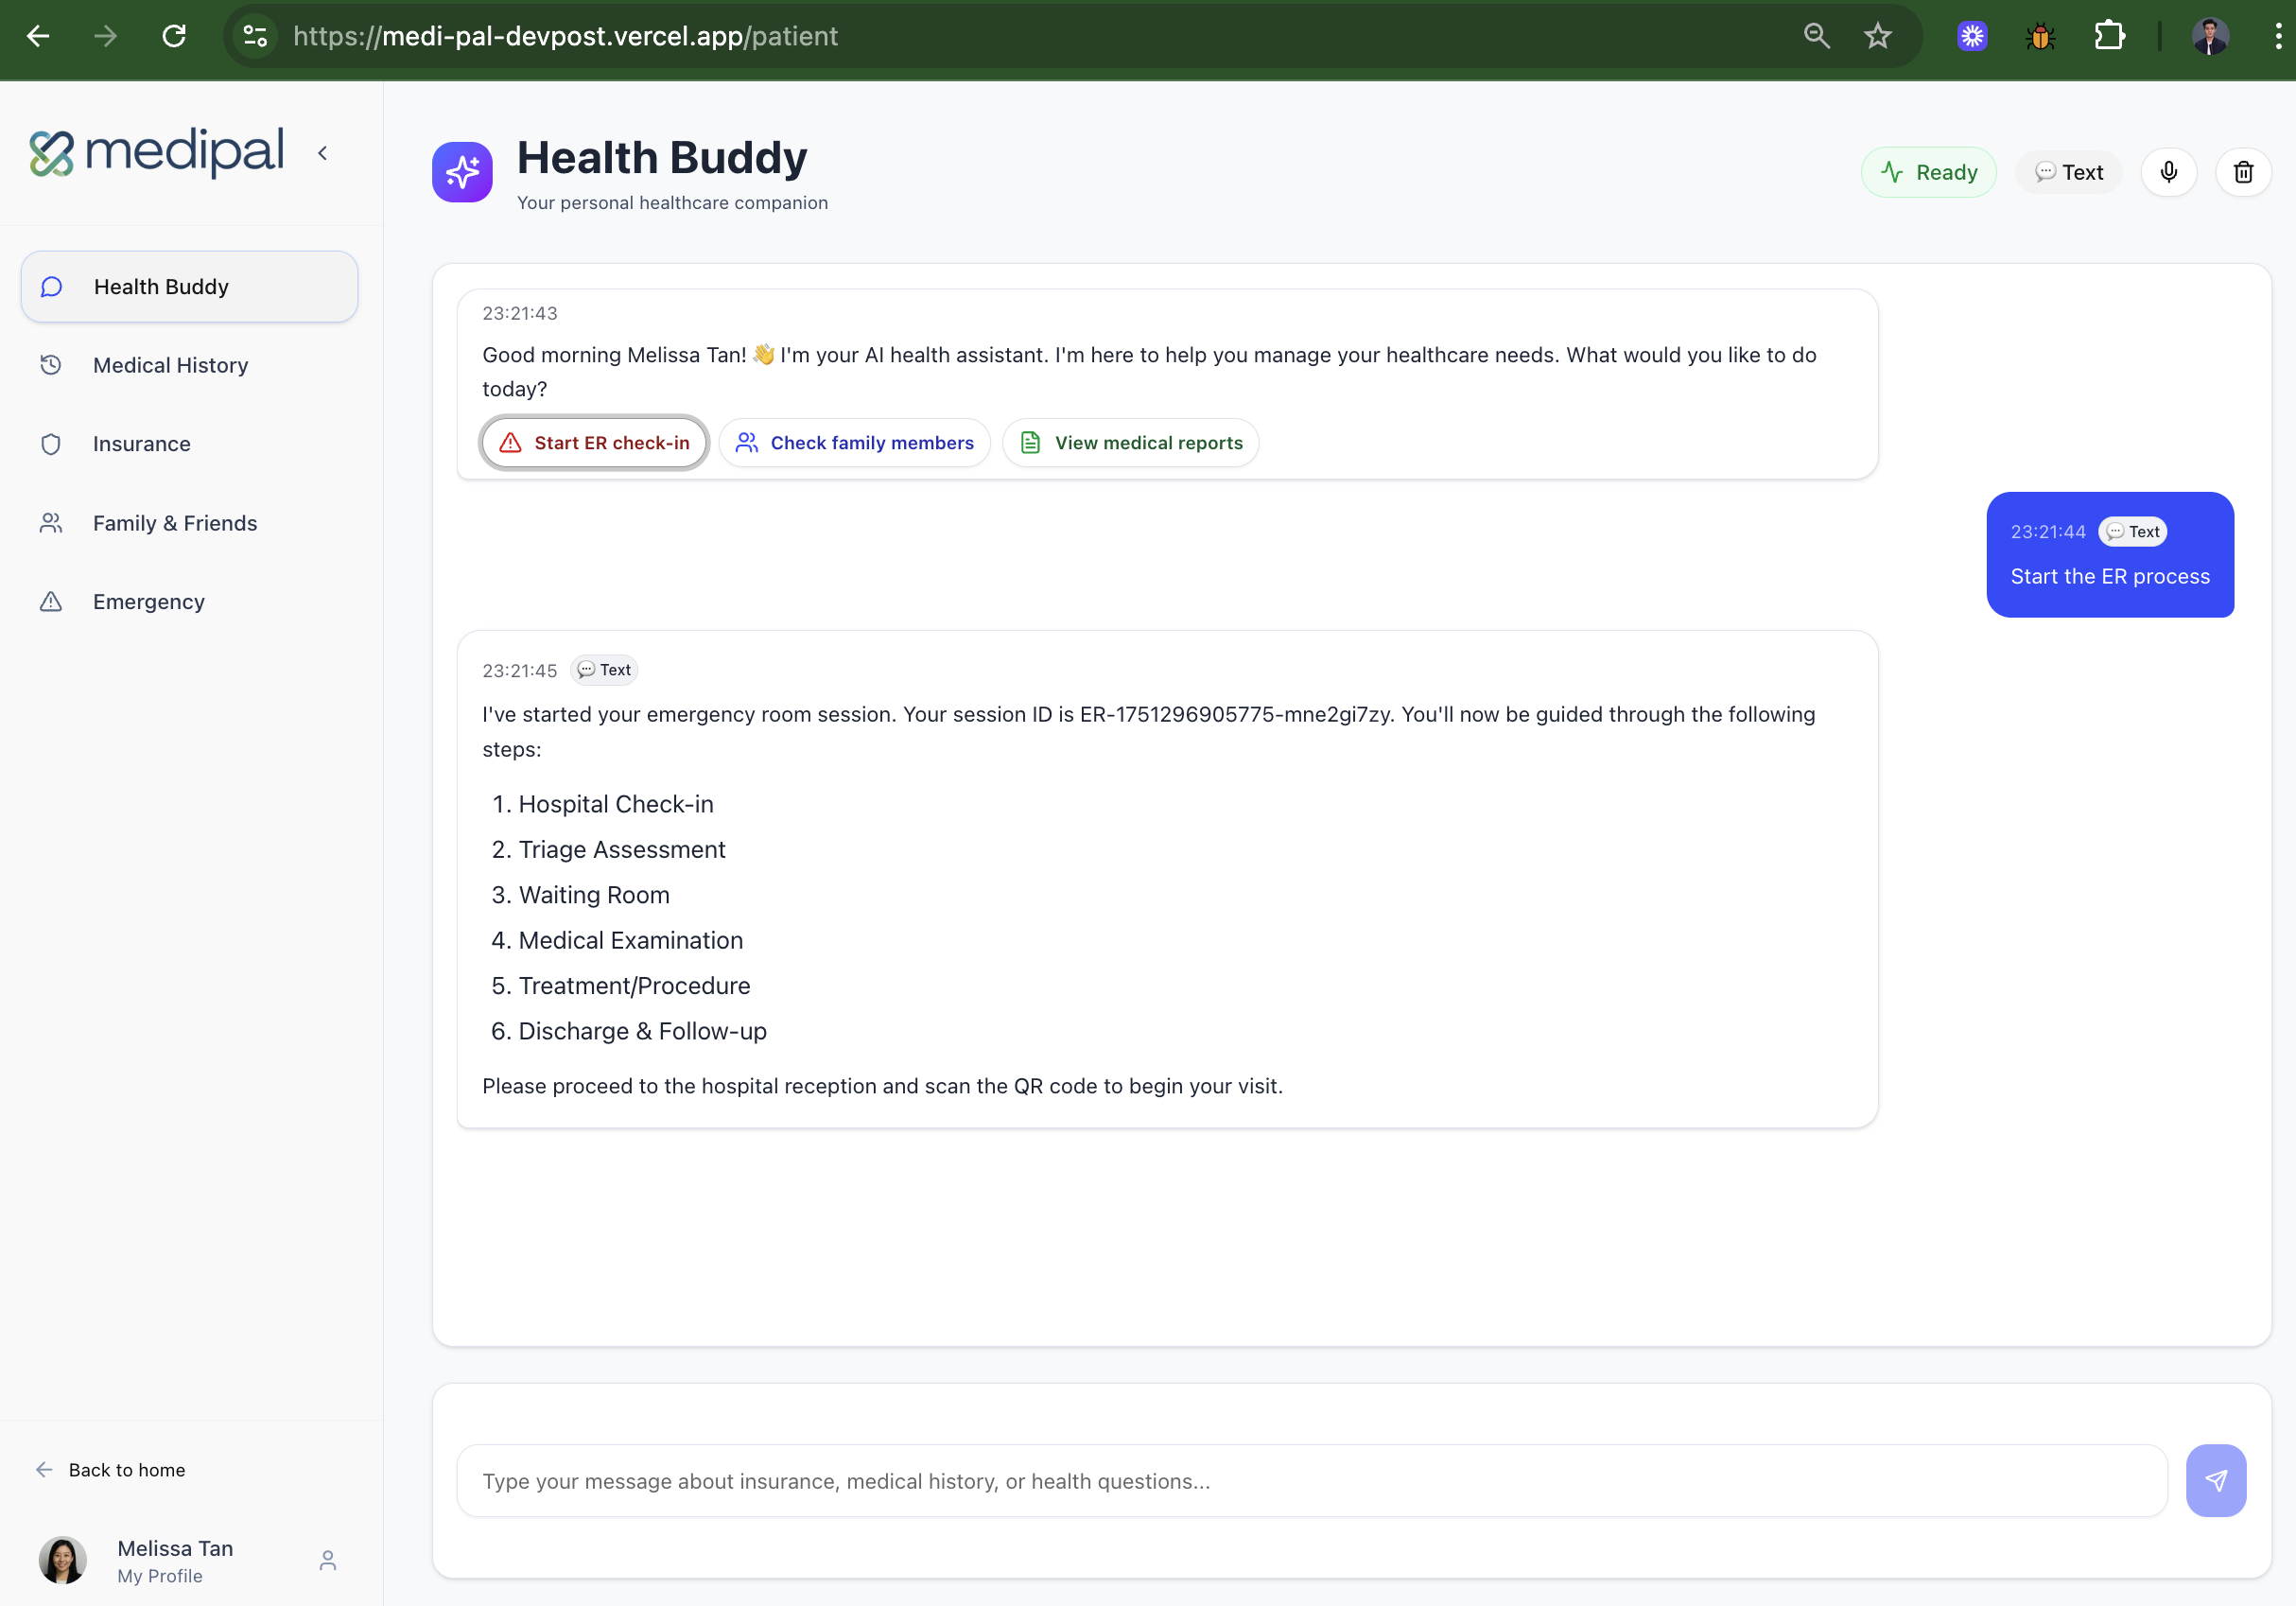
Task: Click the microphone voice input icon
Action: coord(2168,172)
